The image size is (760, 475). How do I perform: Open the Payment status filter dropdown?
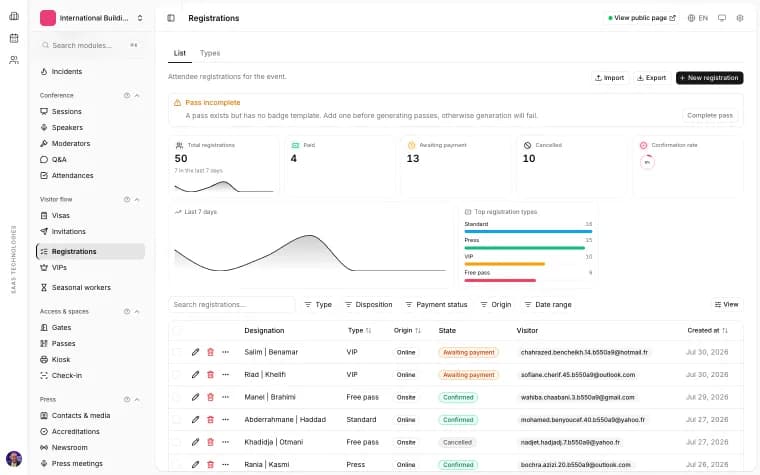click(x=436, y=304)
